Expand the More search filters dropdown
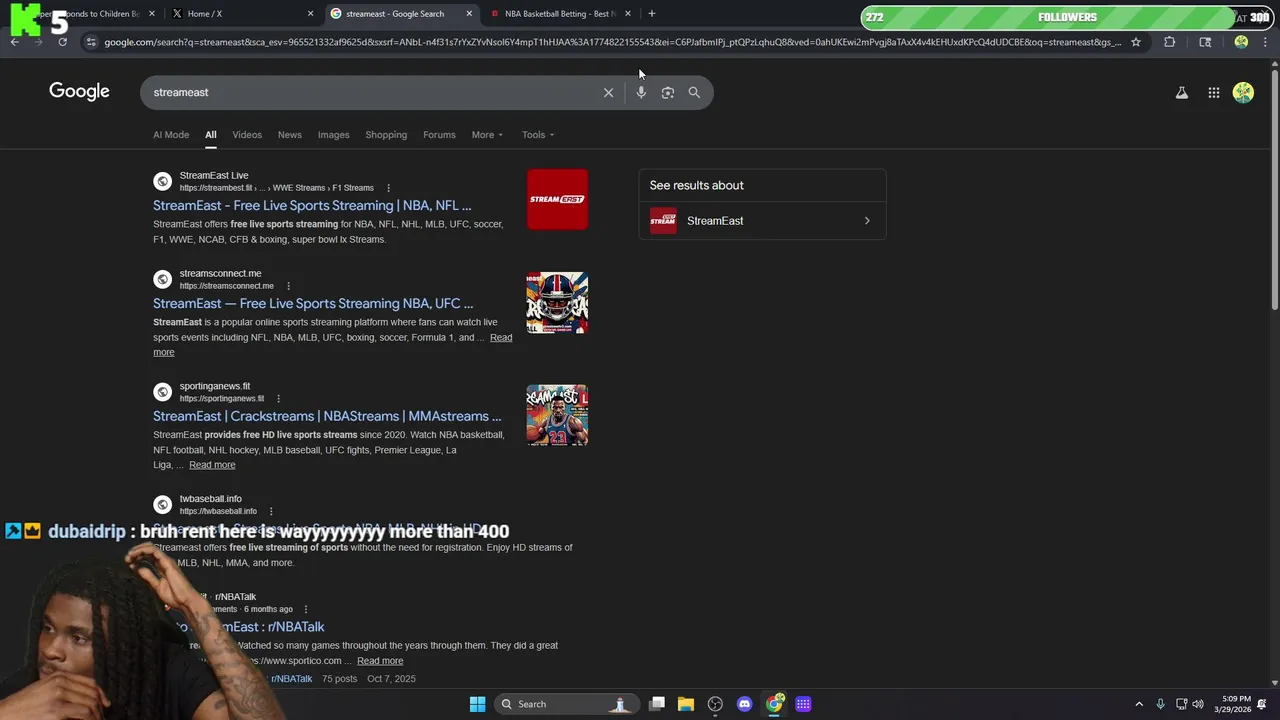 pyautogui.click(x=487, y=135)
